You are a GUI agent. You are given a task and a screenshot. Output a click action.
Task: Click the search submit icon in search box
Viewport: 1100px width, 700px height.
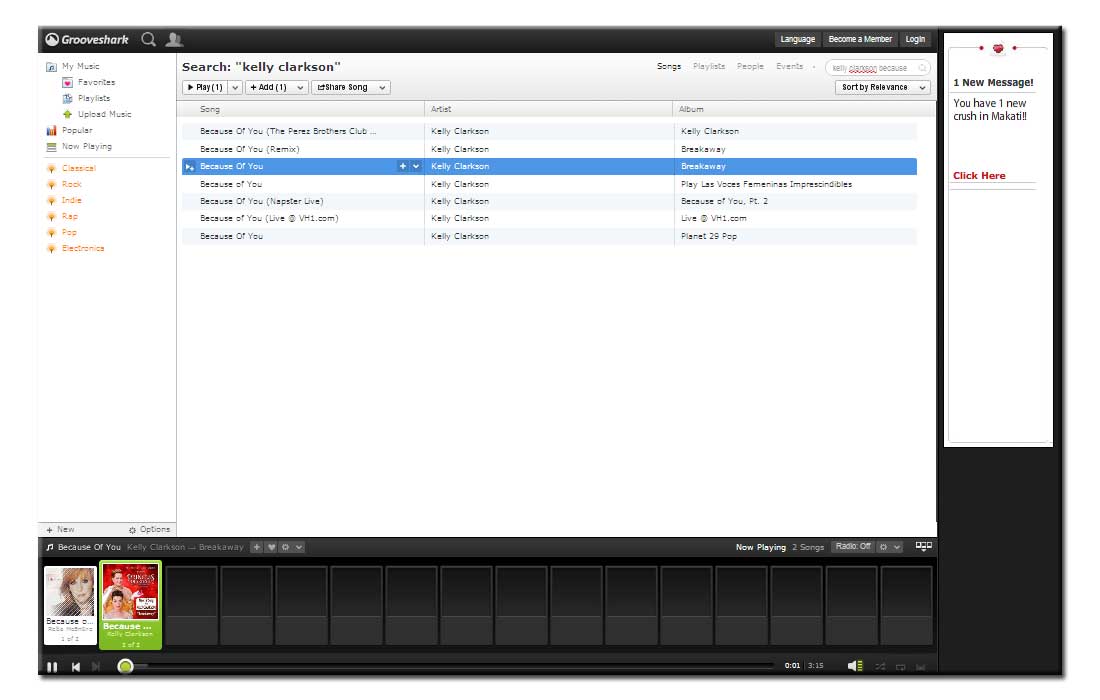click(x=922, y=68)
